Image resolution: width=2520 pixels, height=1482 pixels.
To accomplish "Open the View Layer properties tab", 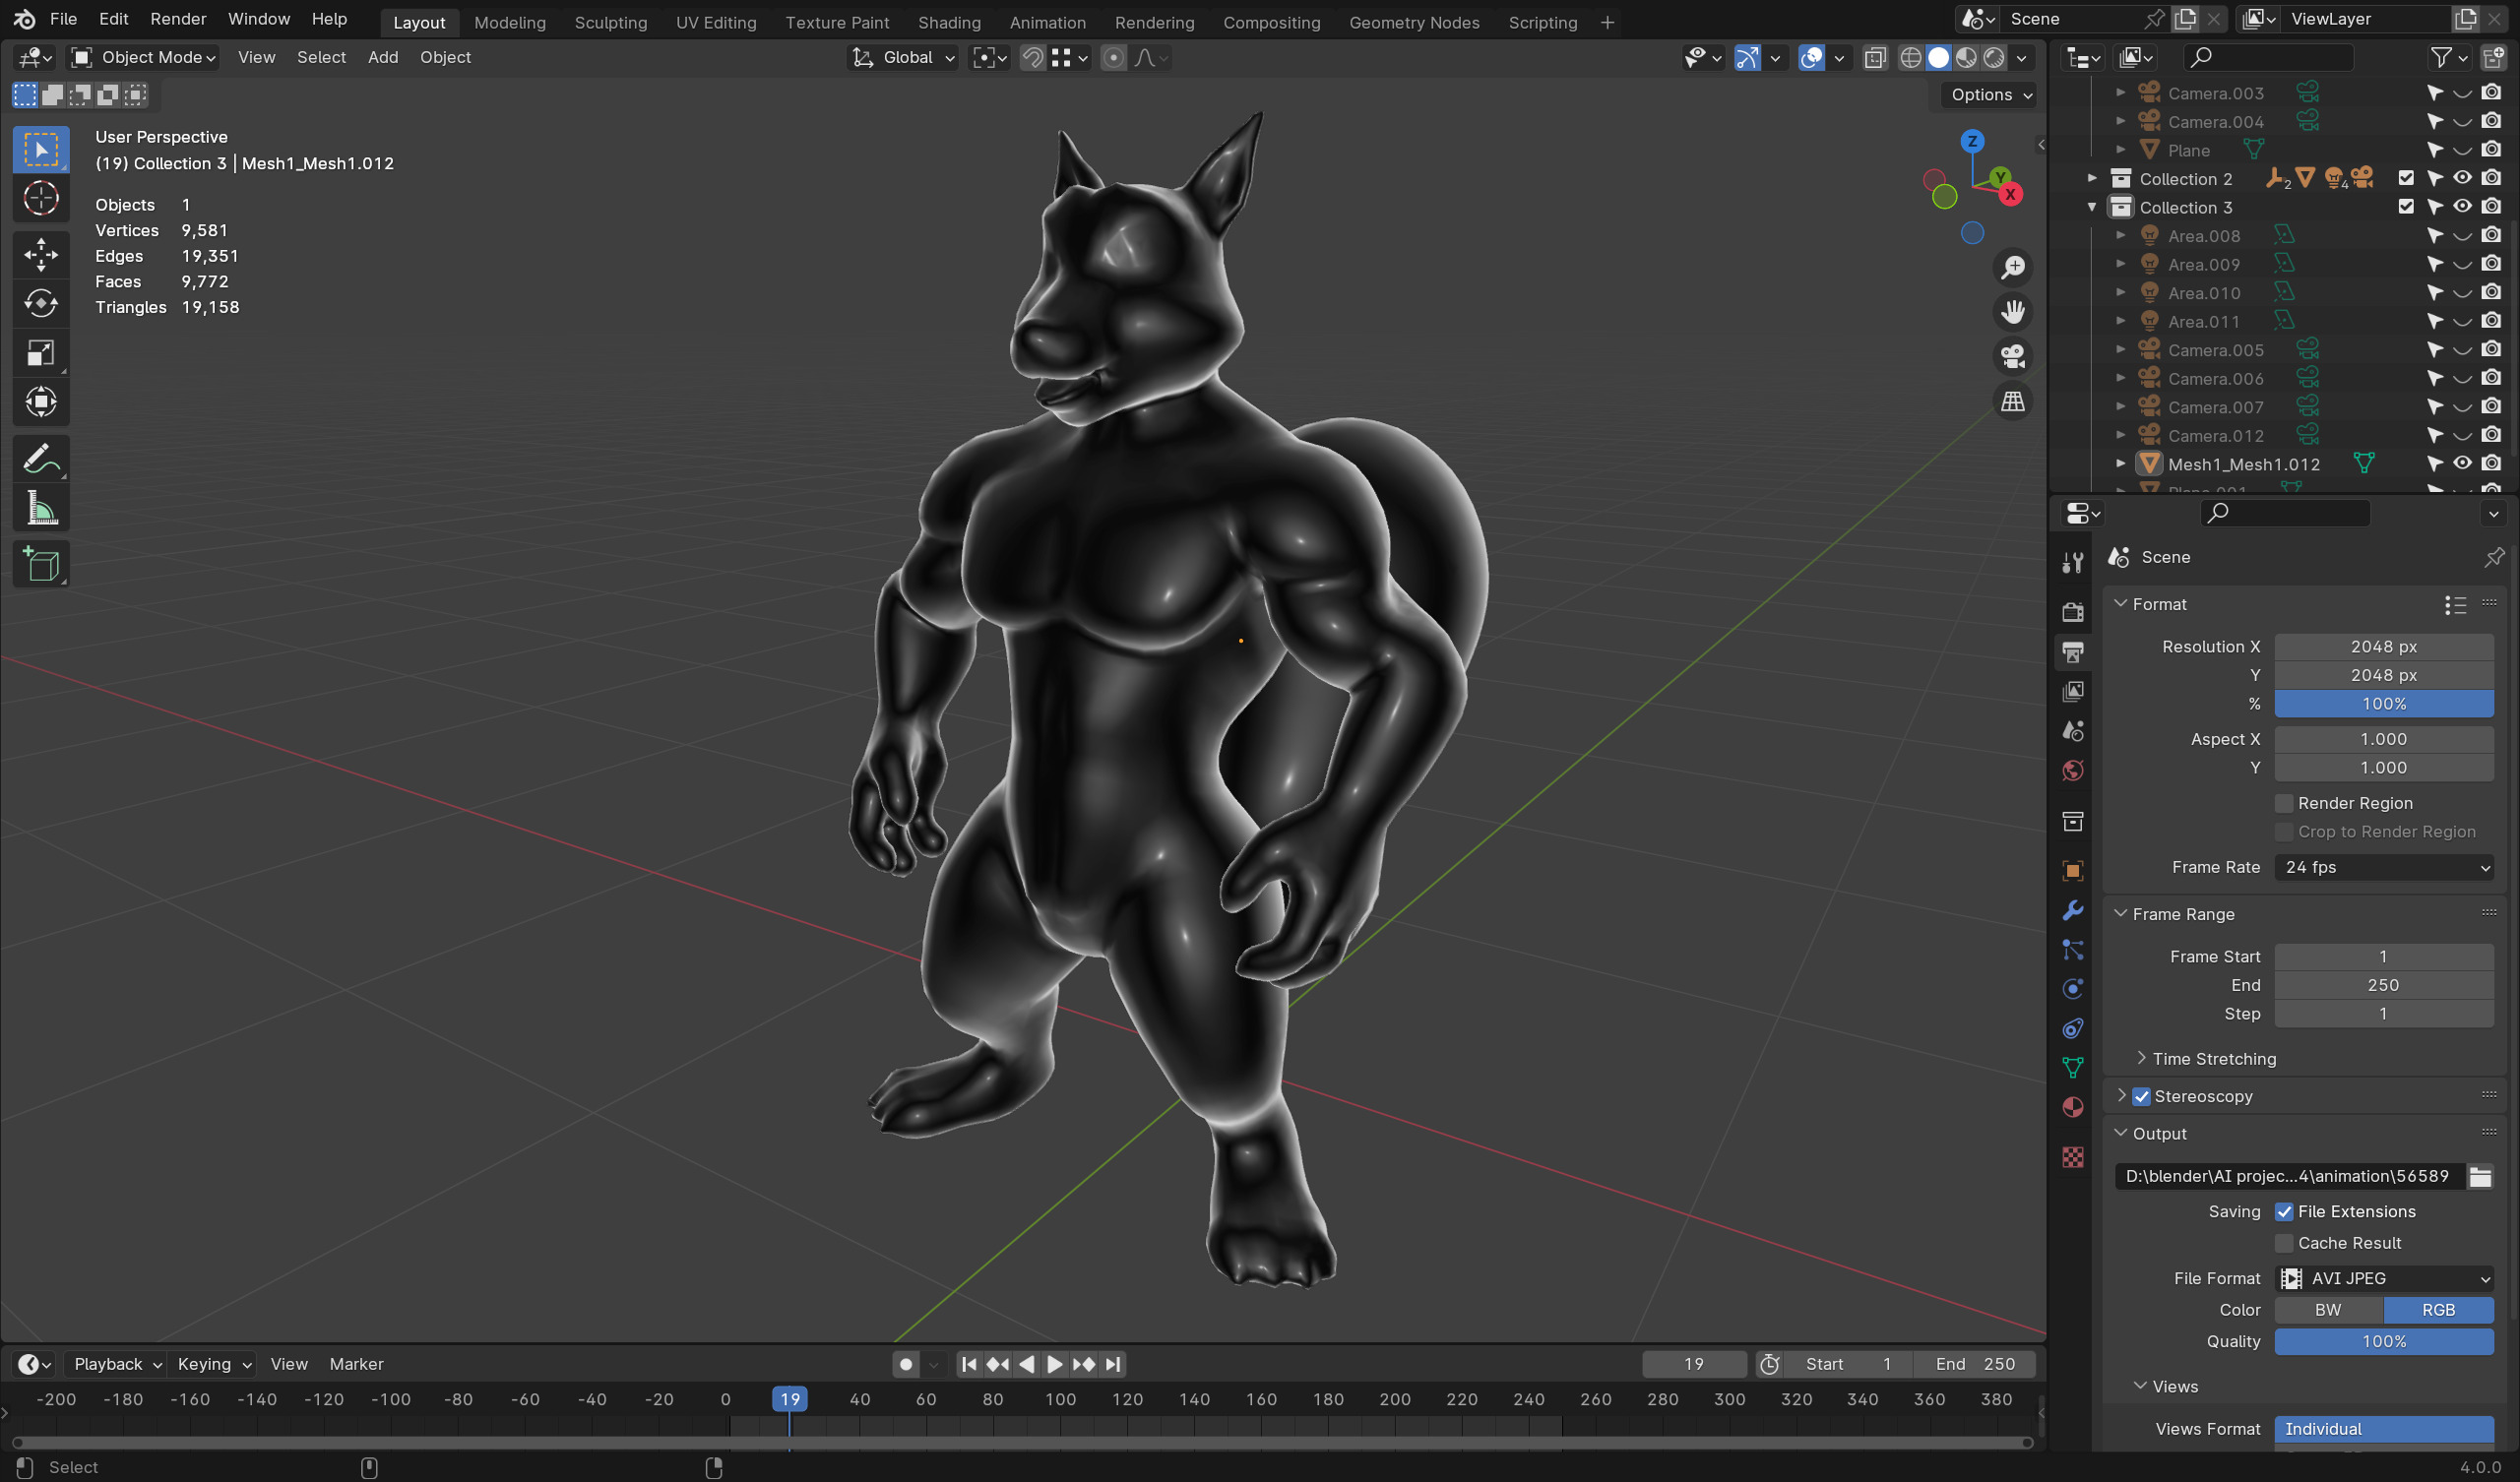I will coord(2073,691).
